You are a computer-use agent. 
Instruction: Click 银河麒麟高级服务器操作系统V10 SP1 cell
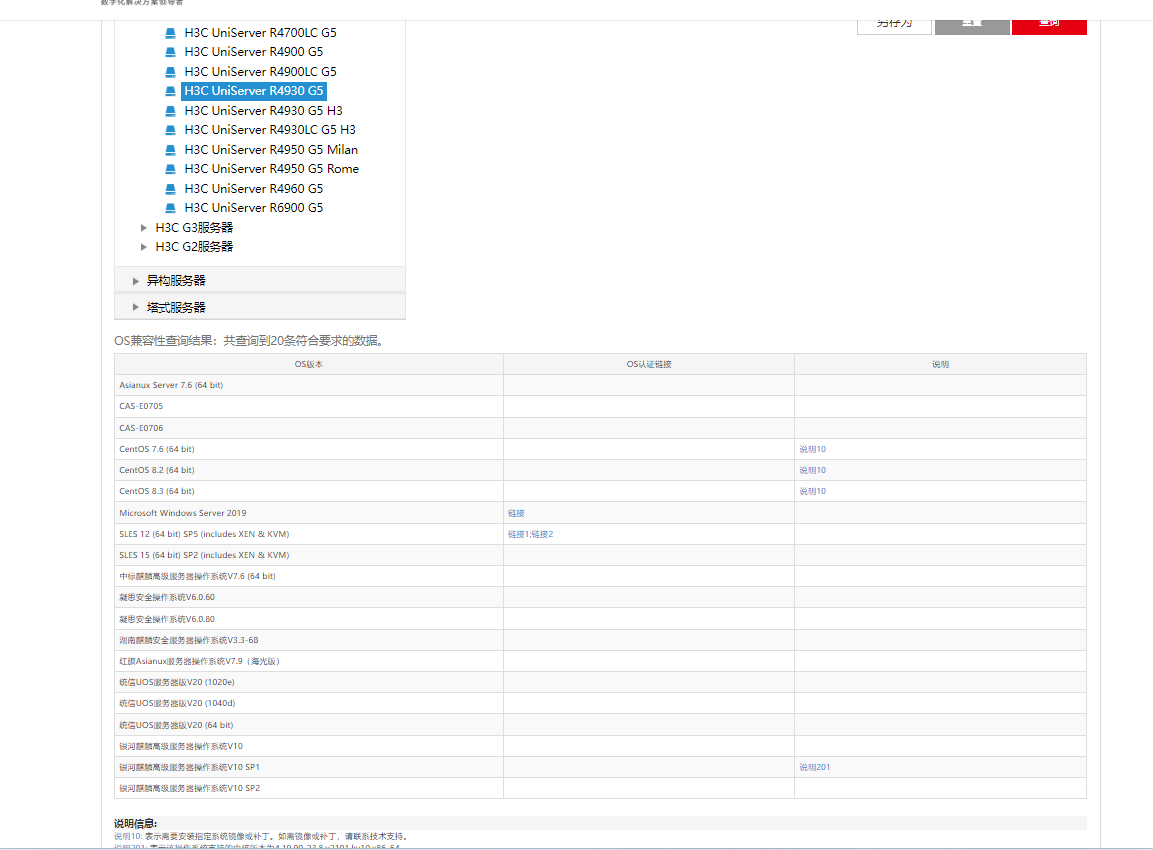tap(309, 767)
